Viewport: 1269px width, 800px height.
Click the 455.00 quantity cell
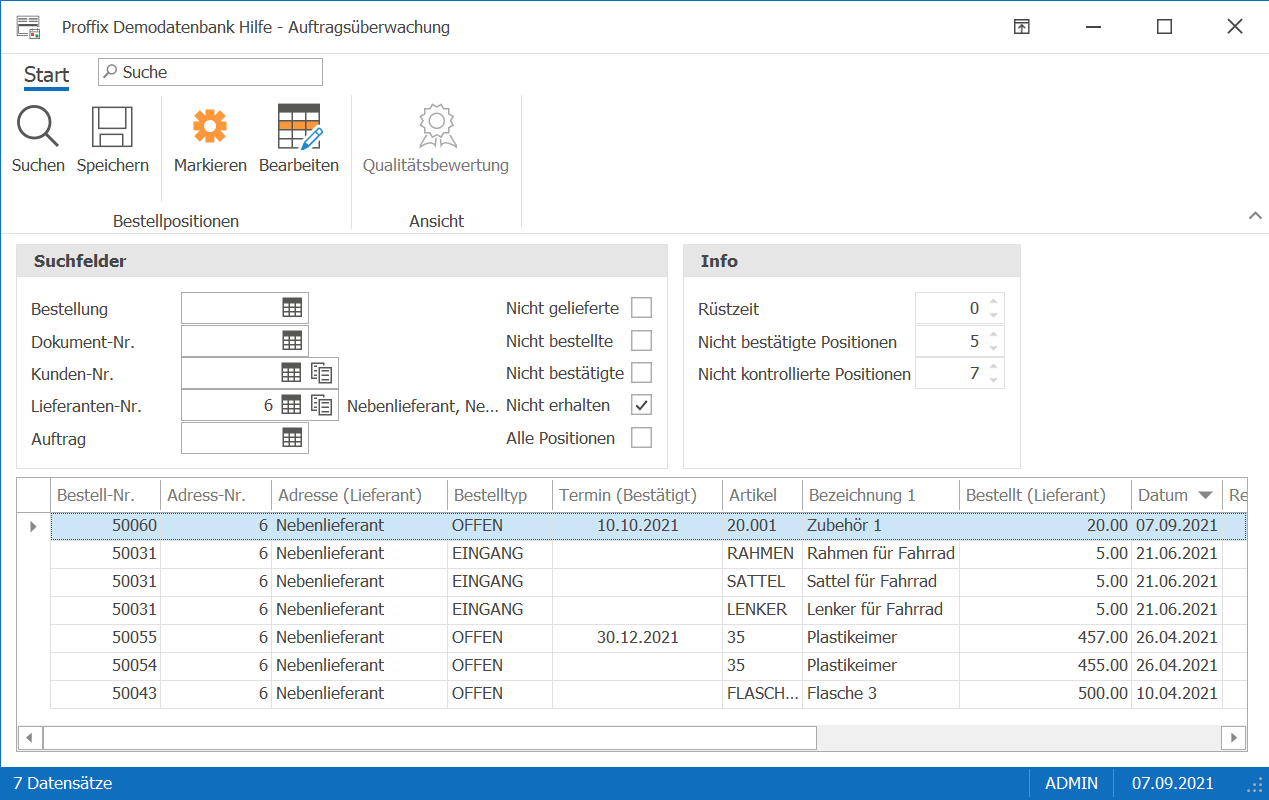point(1046,665)
